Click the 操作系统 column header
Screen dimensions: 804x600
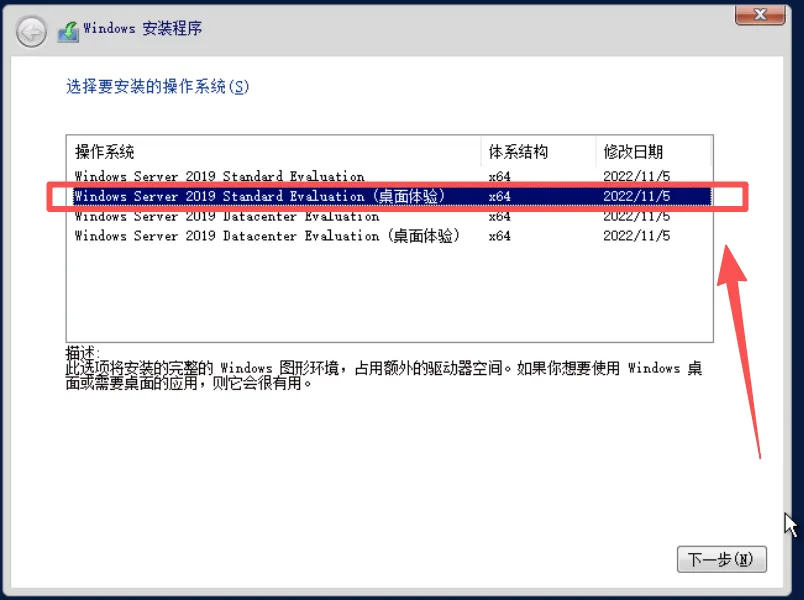pyautogui.click(x=274, y=152)
